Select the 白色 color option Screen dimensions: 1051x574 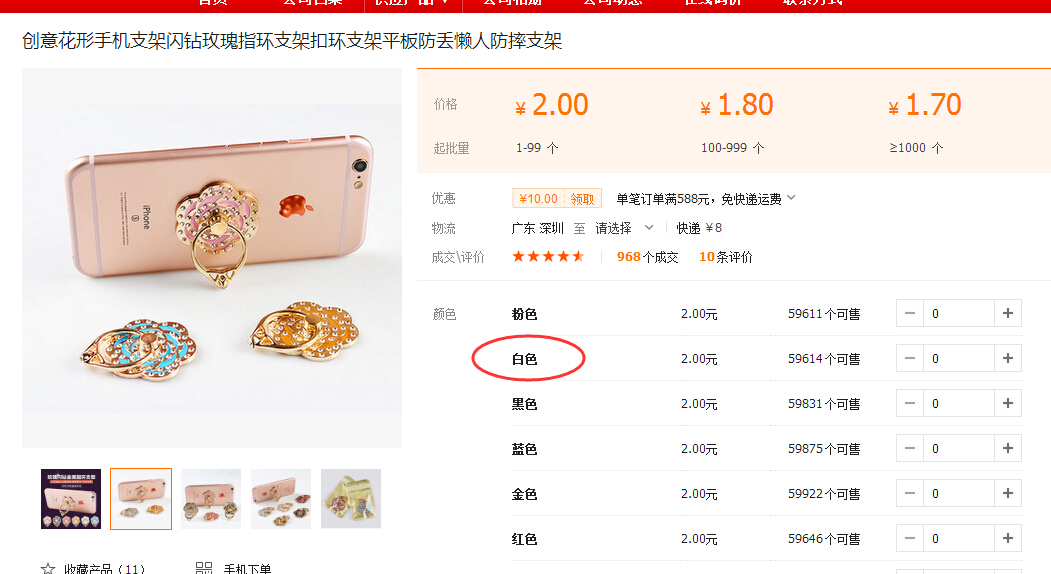coord(524,359)
